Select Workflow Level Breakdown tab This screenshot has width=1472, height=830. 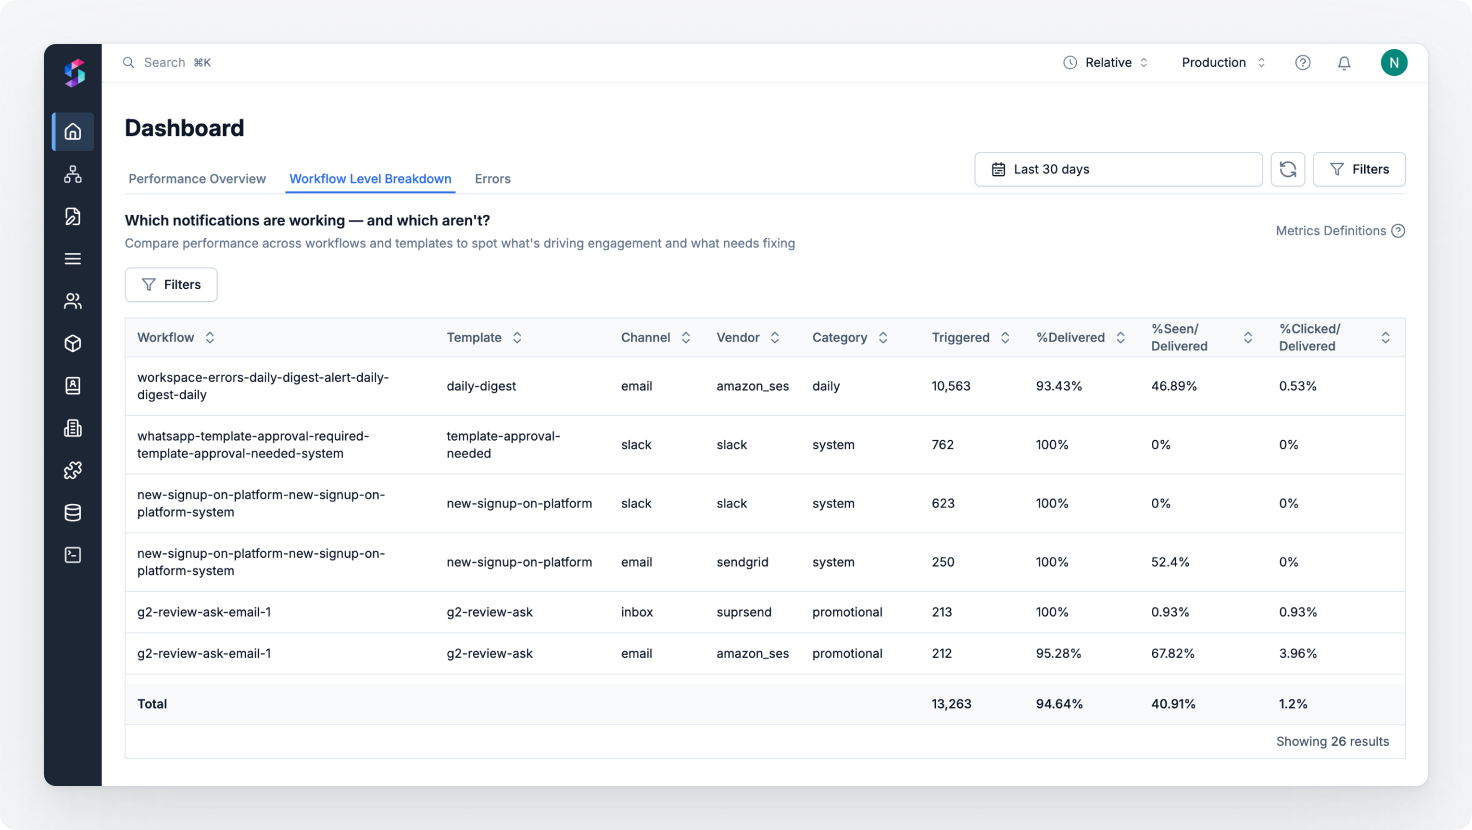[x=370, y=179]
